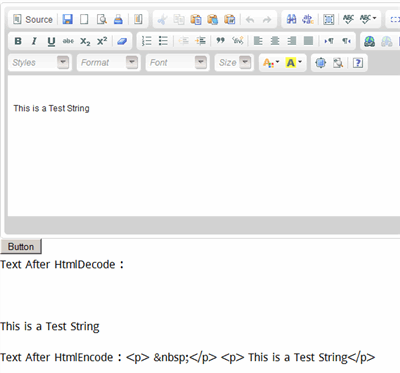Toggle Bold formatting
The width and height of the screenshot is (400, 373).
click(18, 41)
